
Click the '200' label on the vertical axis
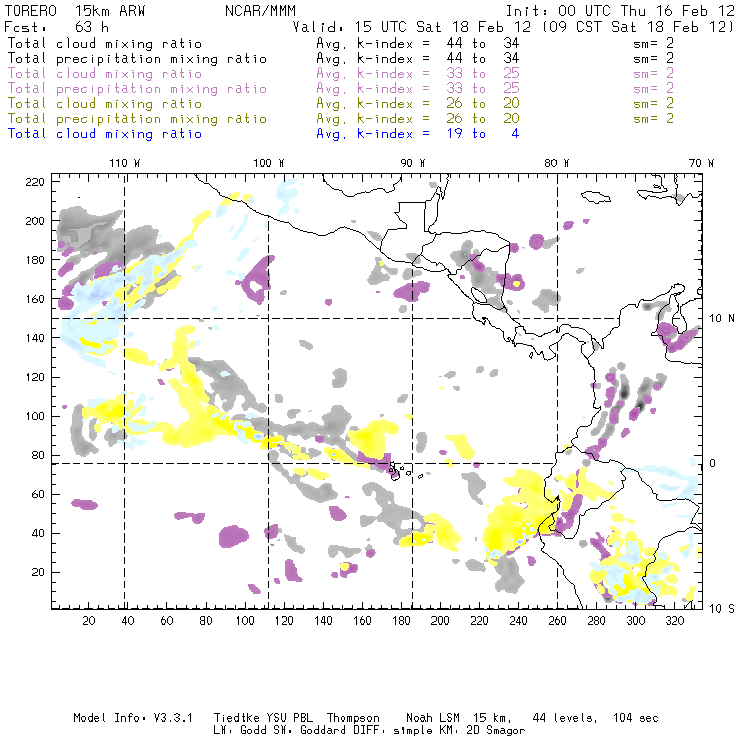click(35, 221)
